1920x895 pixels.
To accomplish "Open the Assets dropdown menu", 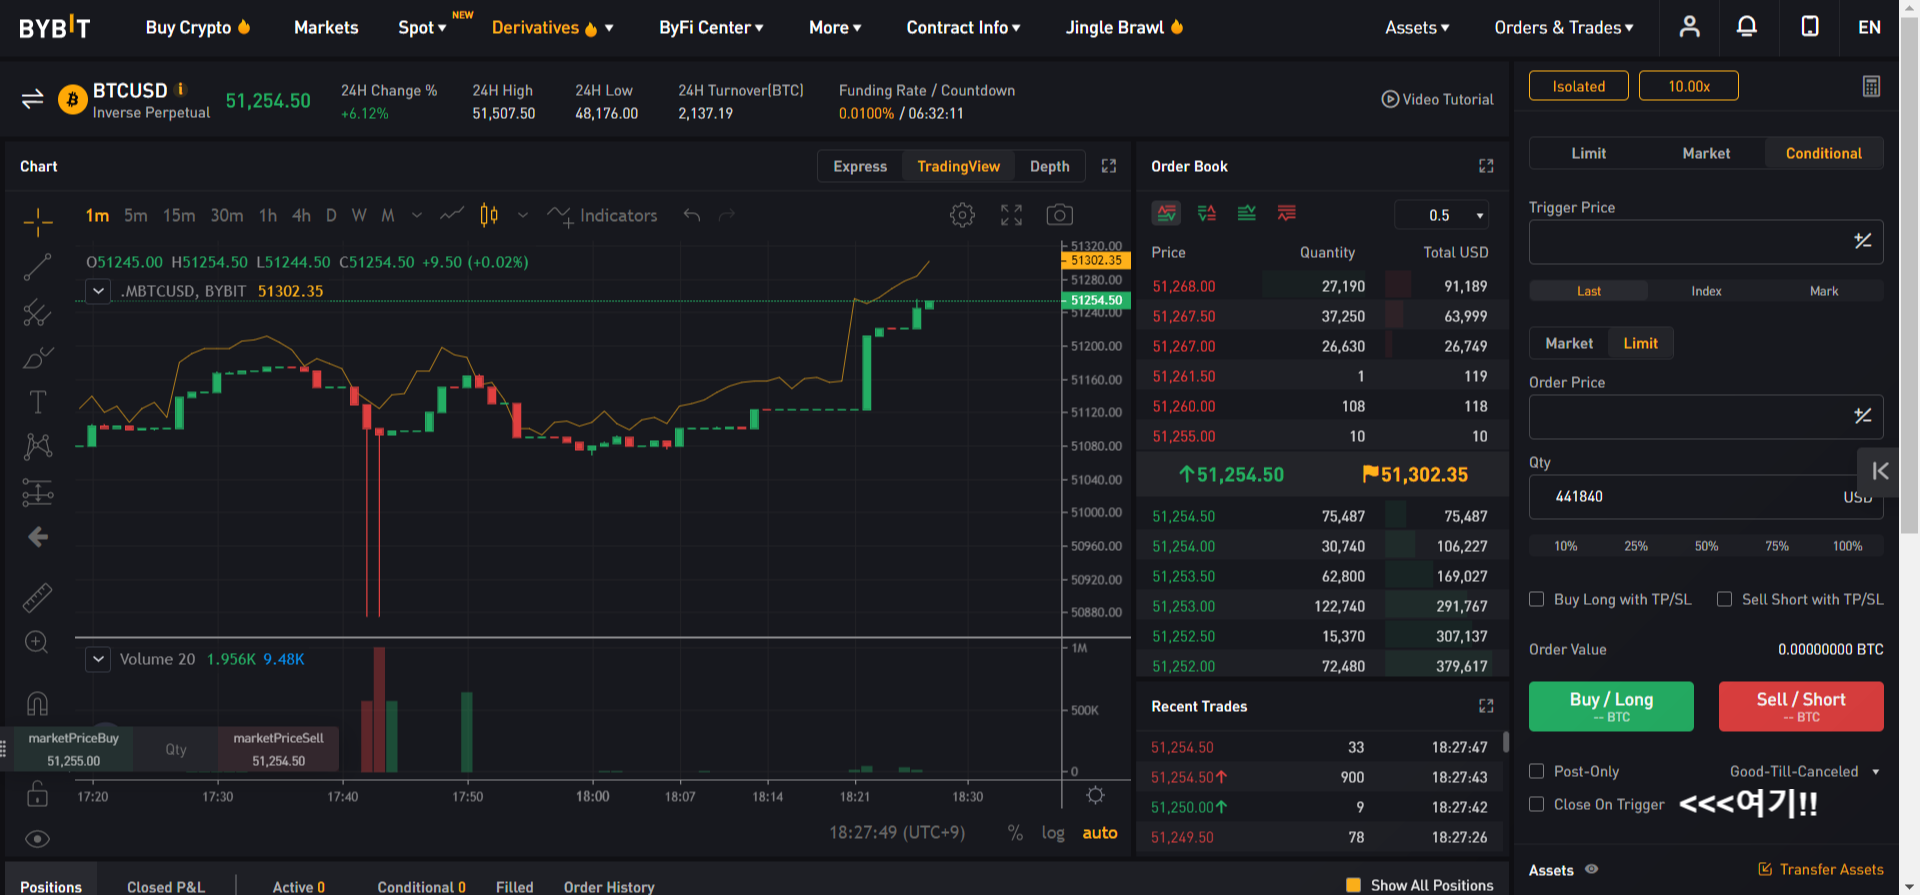I will pos(1417,27).
